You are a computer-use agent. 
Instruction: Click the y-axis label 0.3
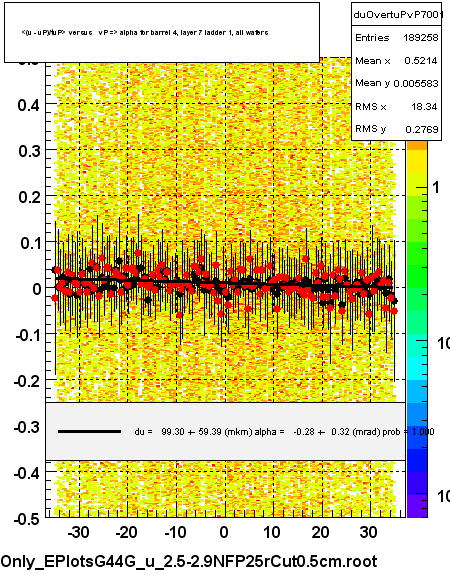(x=29, y=151)
